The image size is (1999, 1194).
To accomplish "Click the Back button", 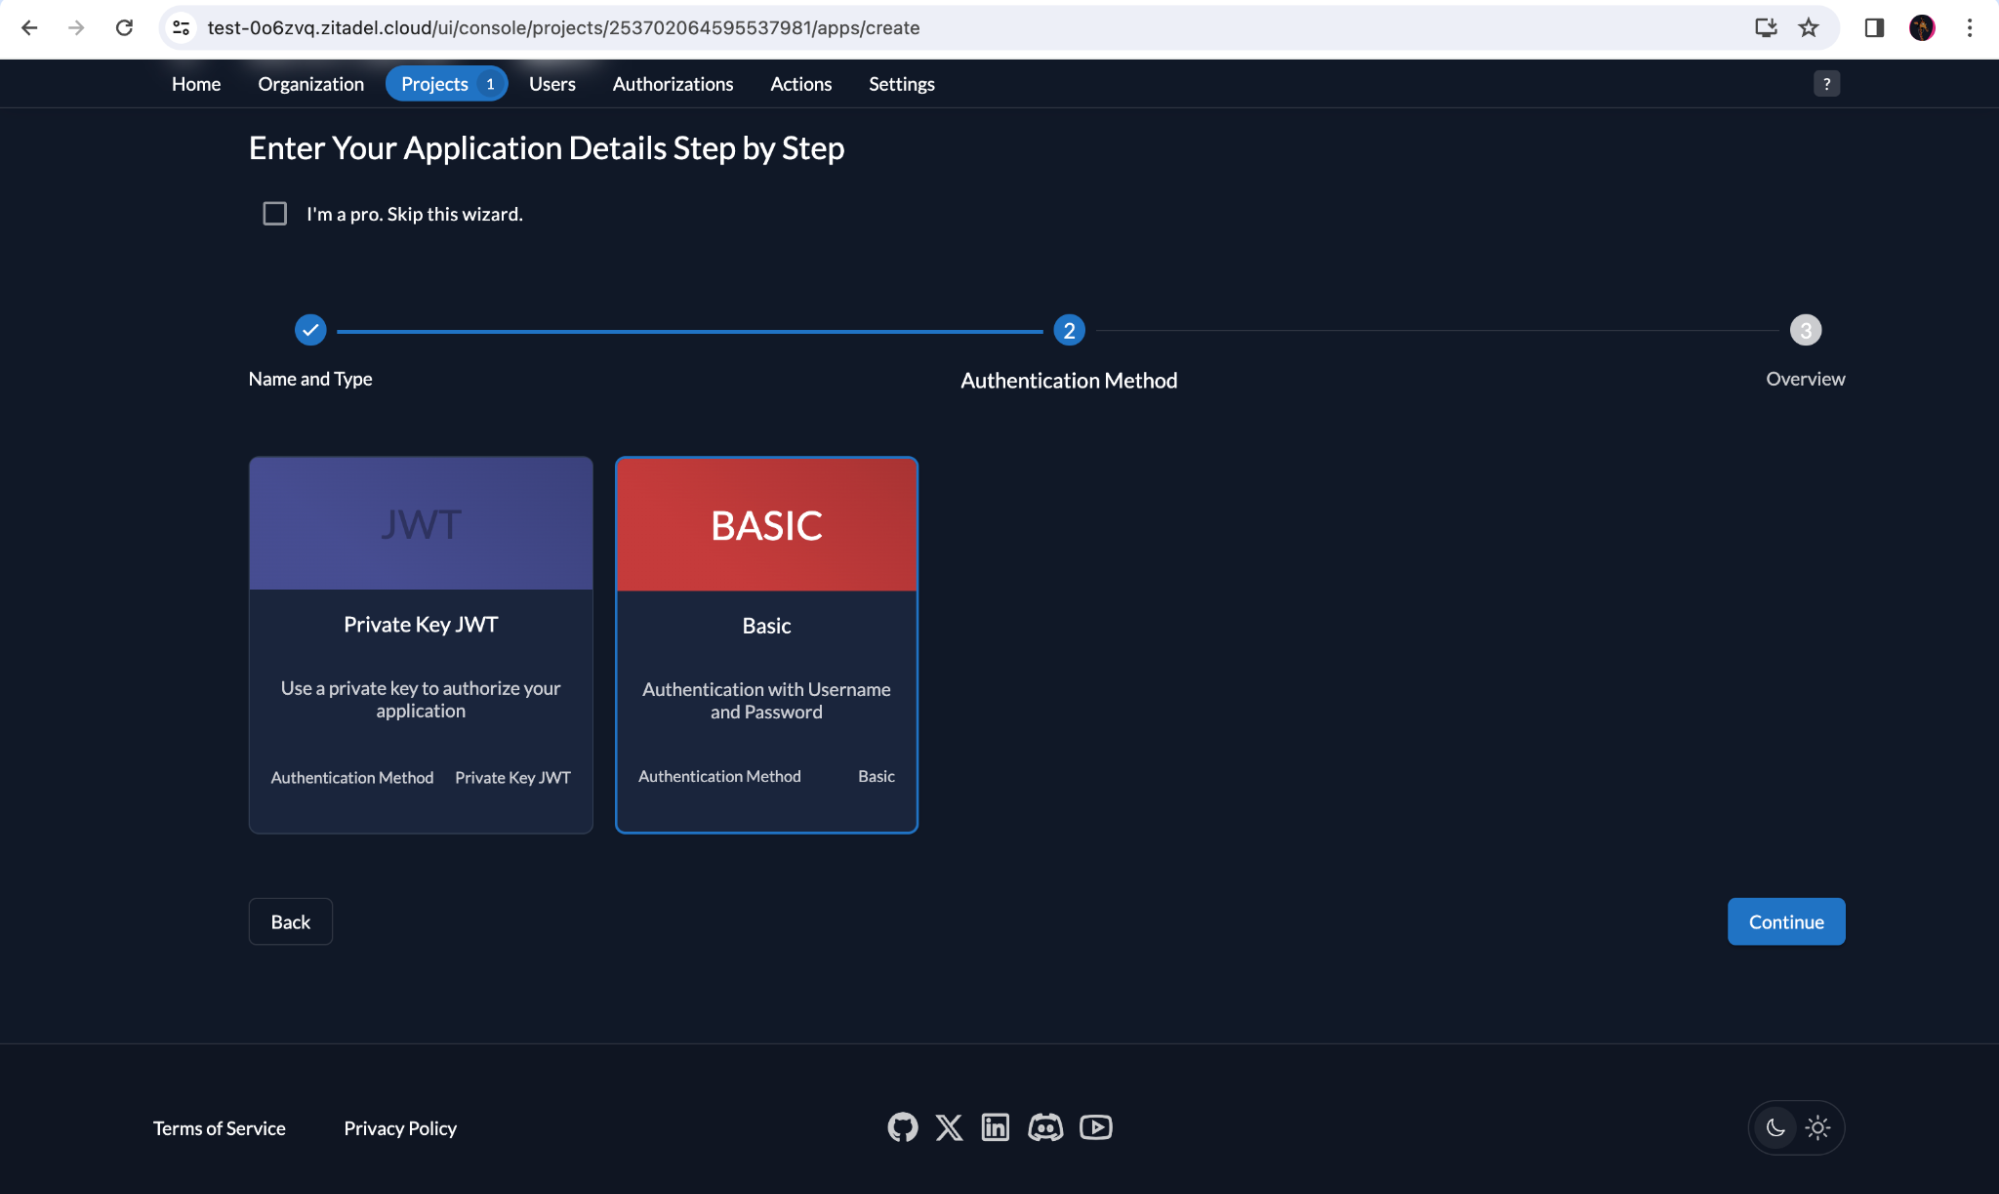I will tap(290, 921).
